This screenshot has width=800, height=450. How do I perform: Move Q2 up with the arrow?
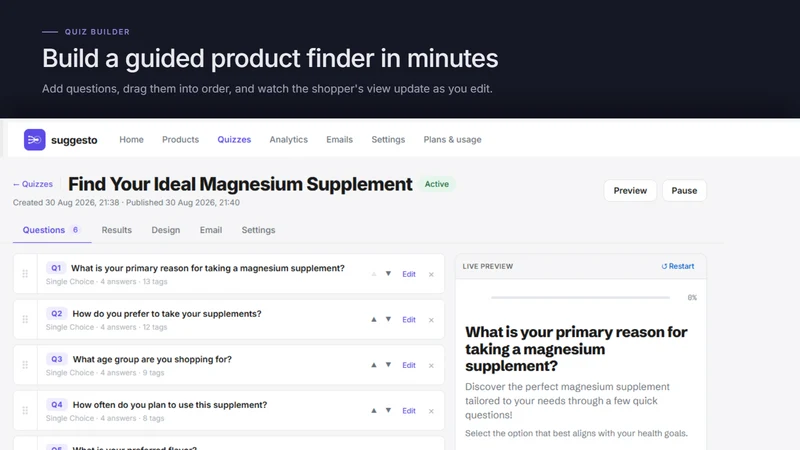pos(374,319)
